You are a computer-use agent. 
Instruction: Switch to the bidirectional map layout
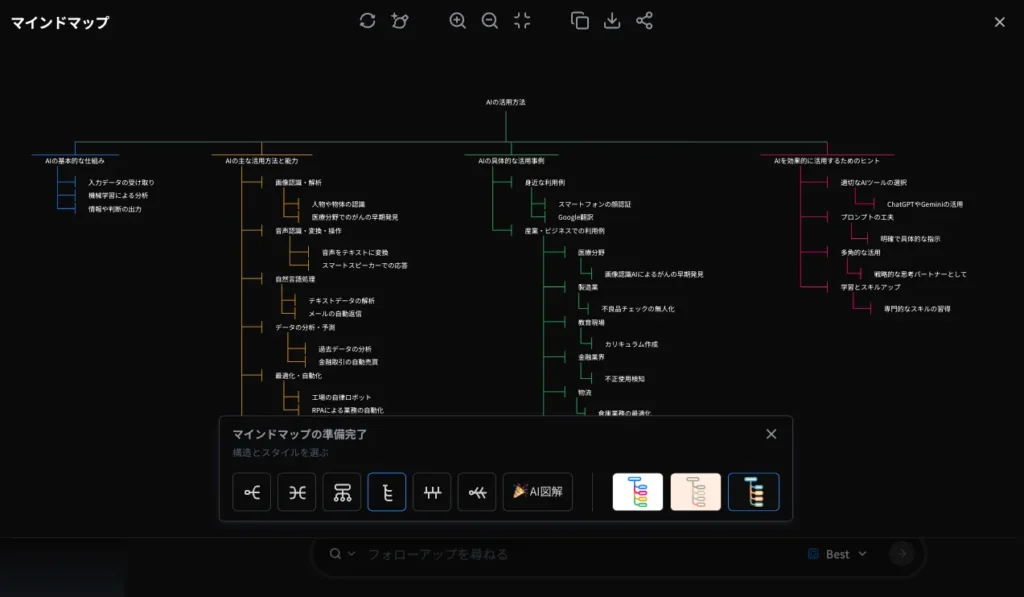pyautogui.click(x=296, y=491)
